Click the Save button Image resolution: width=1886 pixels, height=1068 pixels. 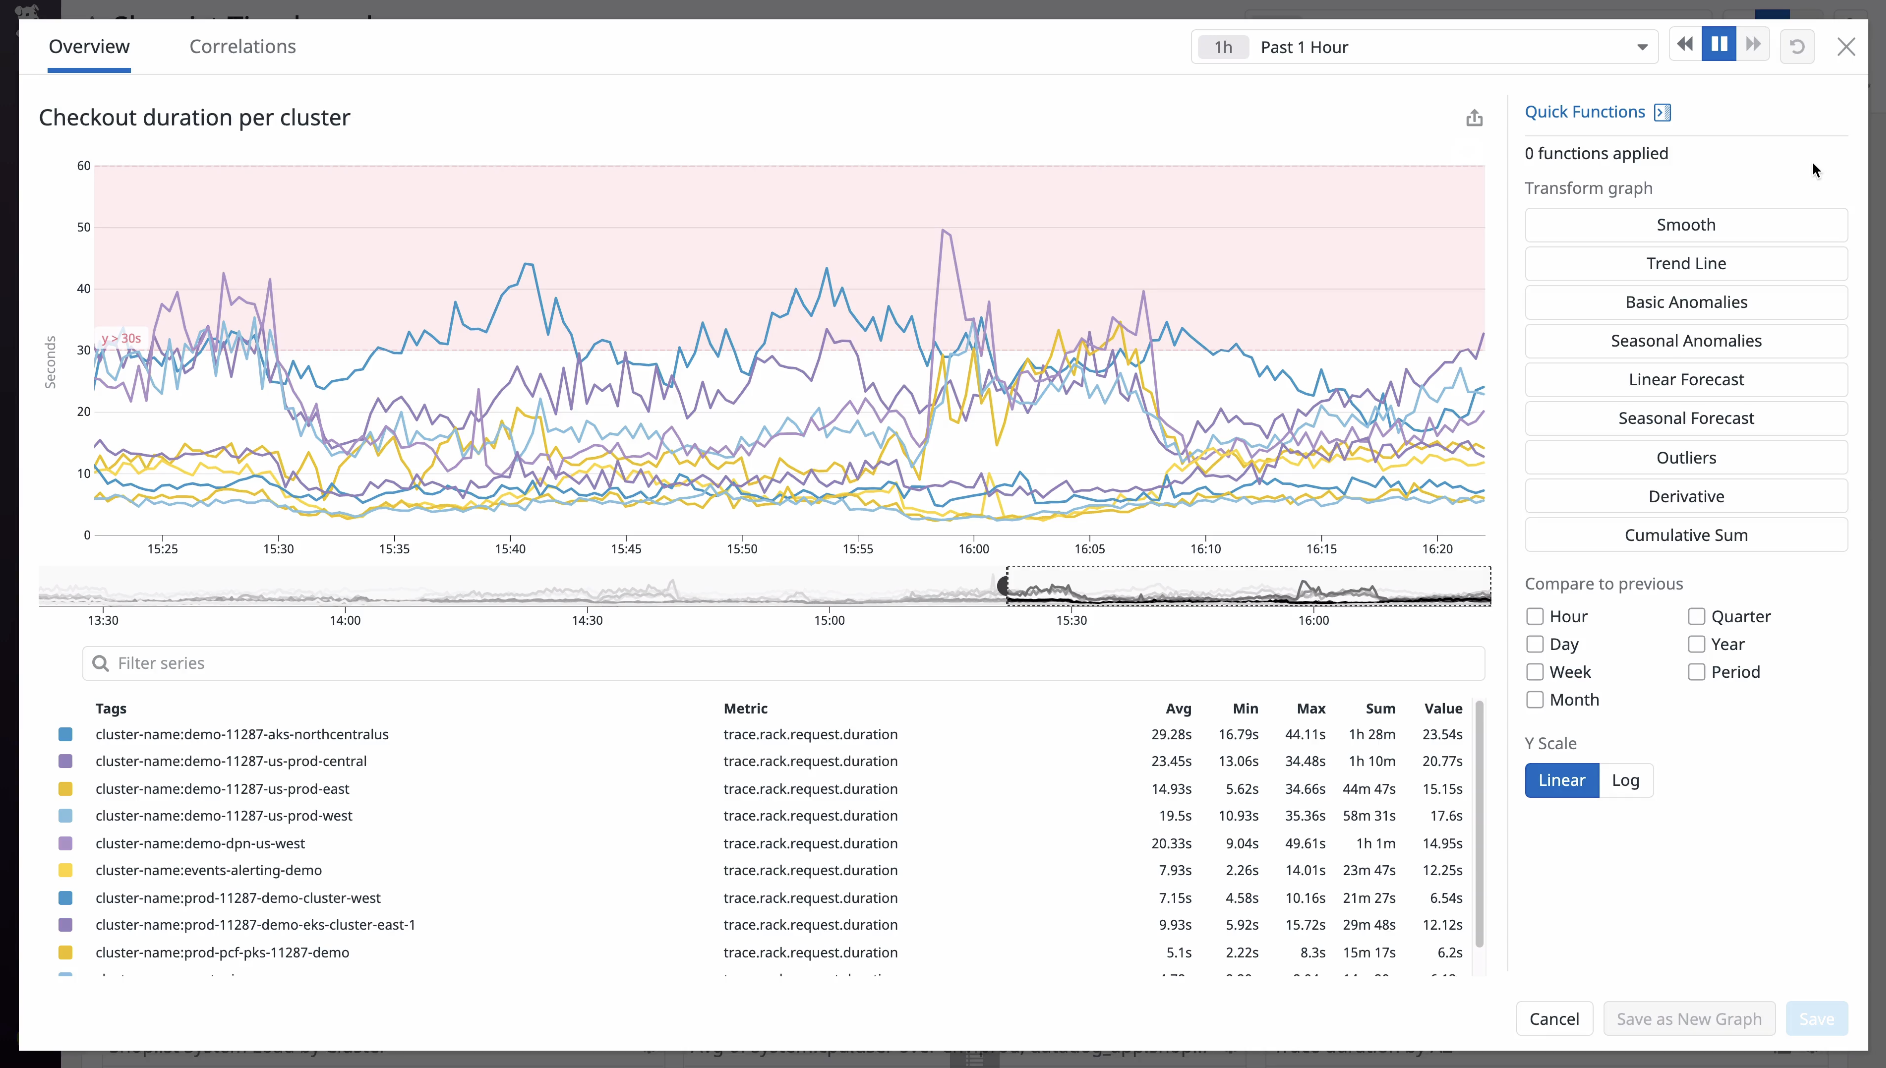[x=1816, y=1019]
